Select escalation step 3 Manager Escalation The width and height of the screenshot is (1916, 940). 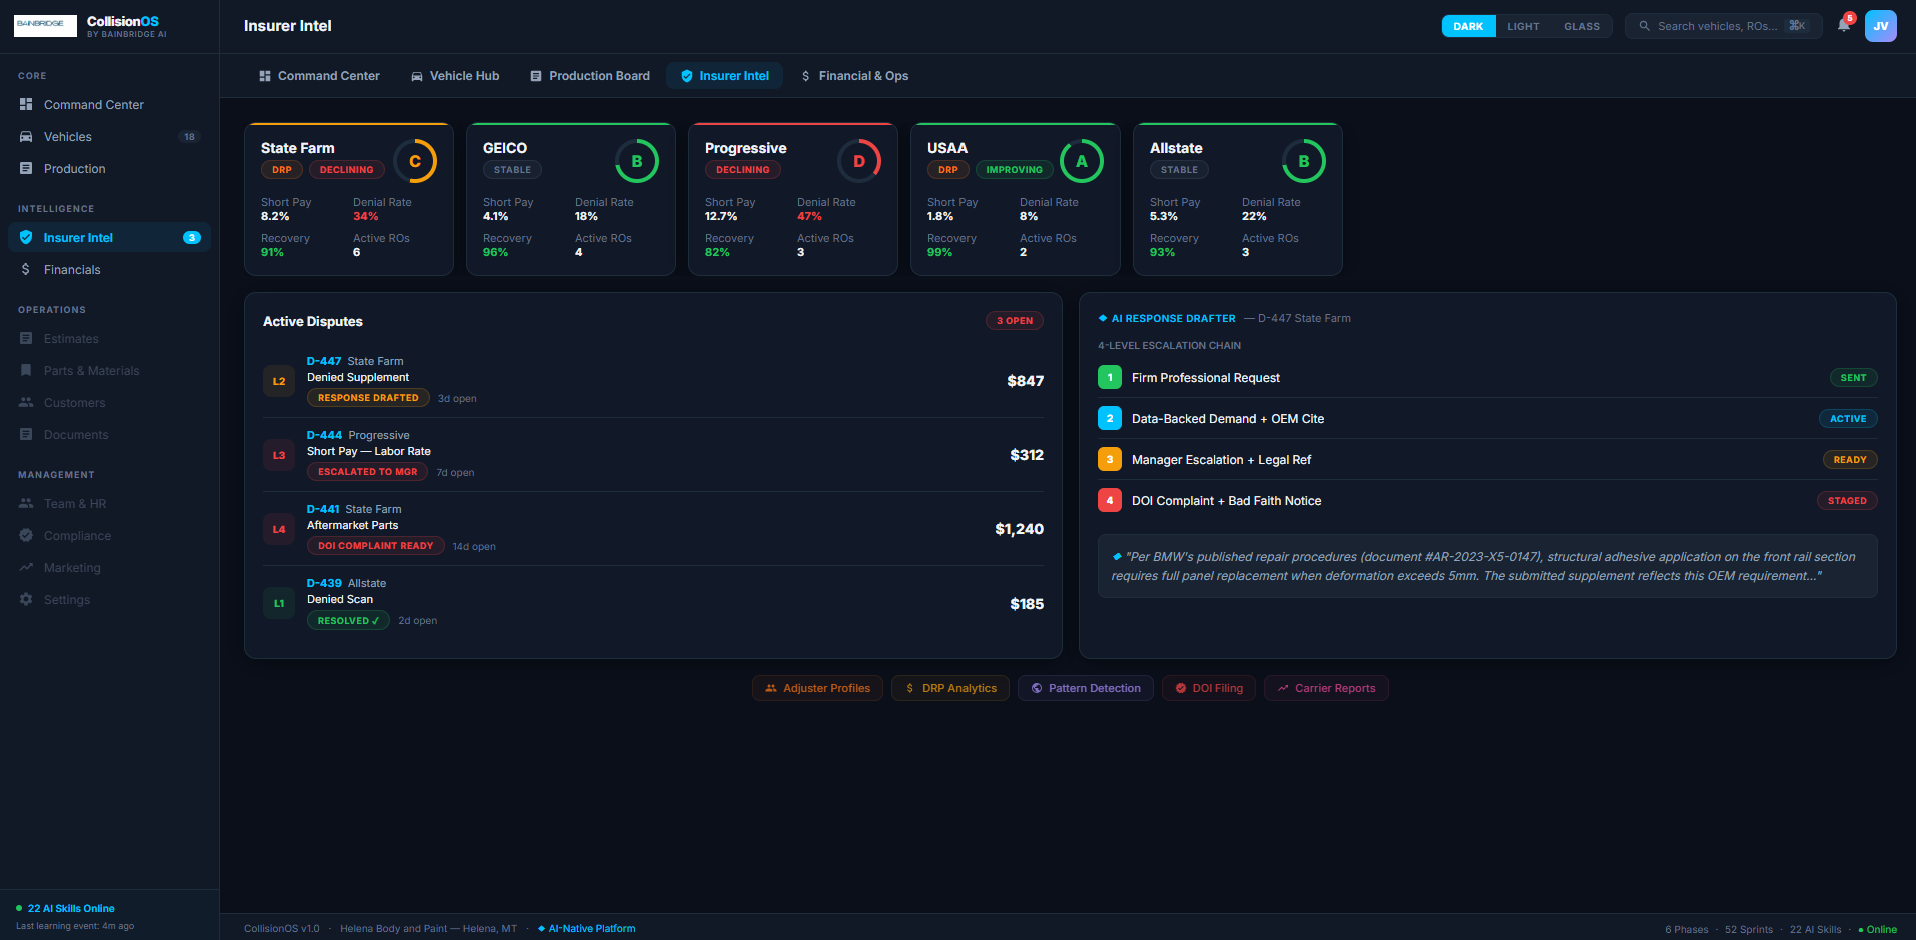1487,460
